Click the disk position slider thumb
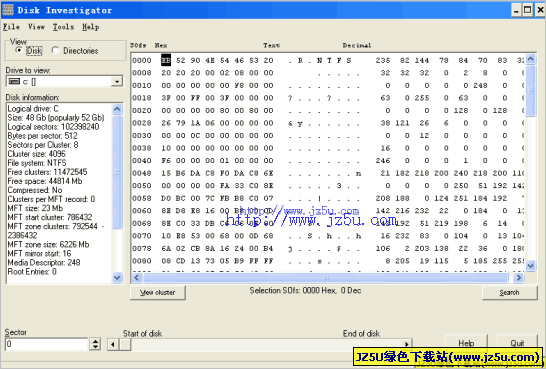The image size is (546, 369). click(125, 345)
